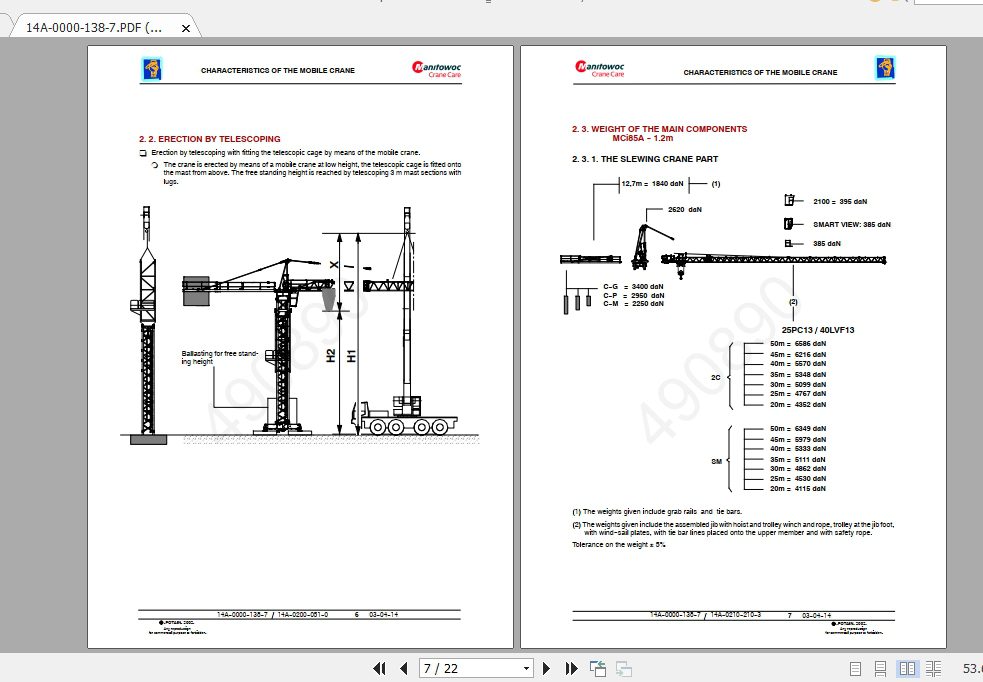This screenshot has height=682, width=983.
Task: Toggle the highlighted two-page facing view
Action: point(907,668)
